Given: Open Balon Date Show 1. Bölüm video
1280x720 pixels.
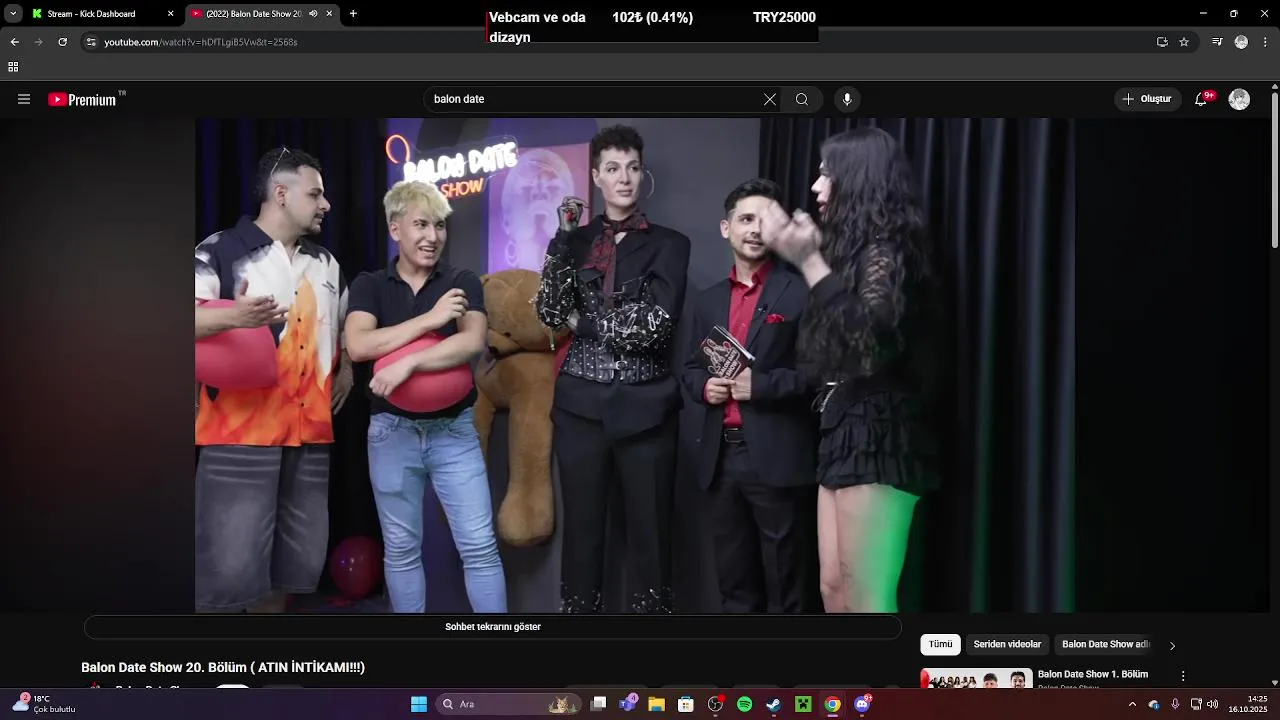Looking at the screenshot, I should (x=1092, y=674).
